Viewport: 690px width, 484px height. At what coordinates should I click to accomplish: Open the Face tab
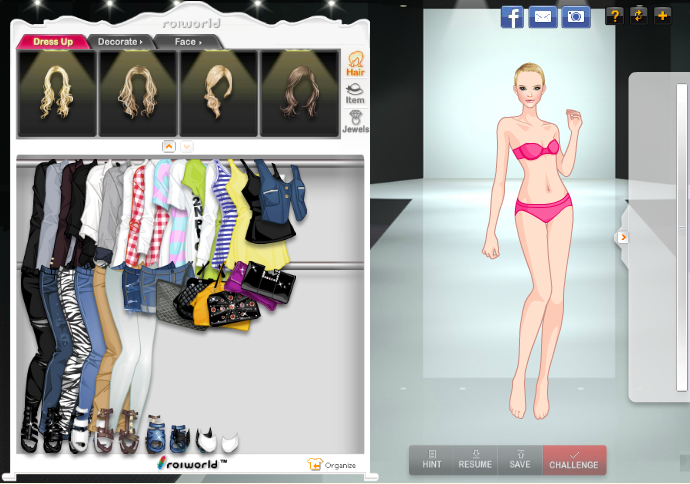point(187,42)
